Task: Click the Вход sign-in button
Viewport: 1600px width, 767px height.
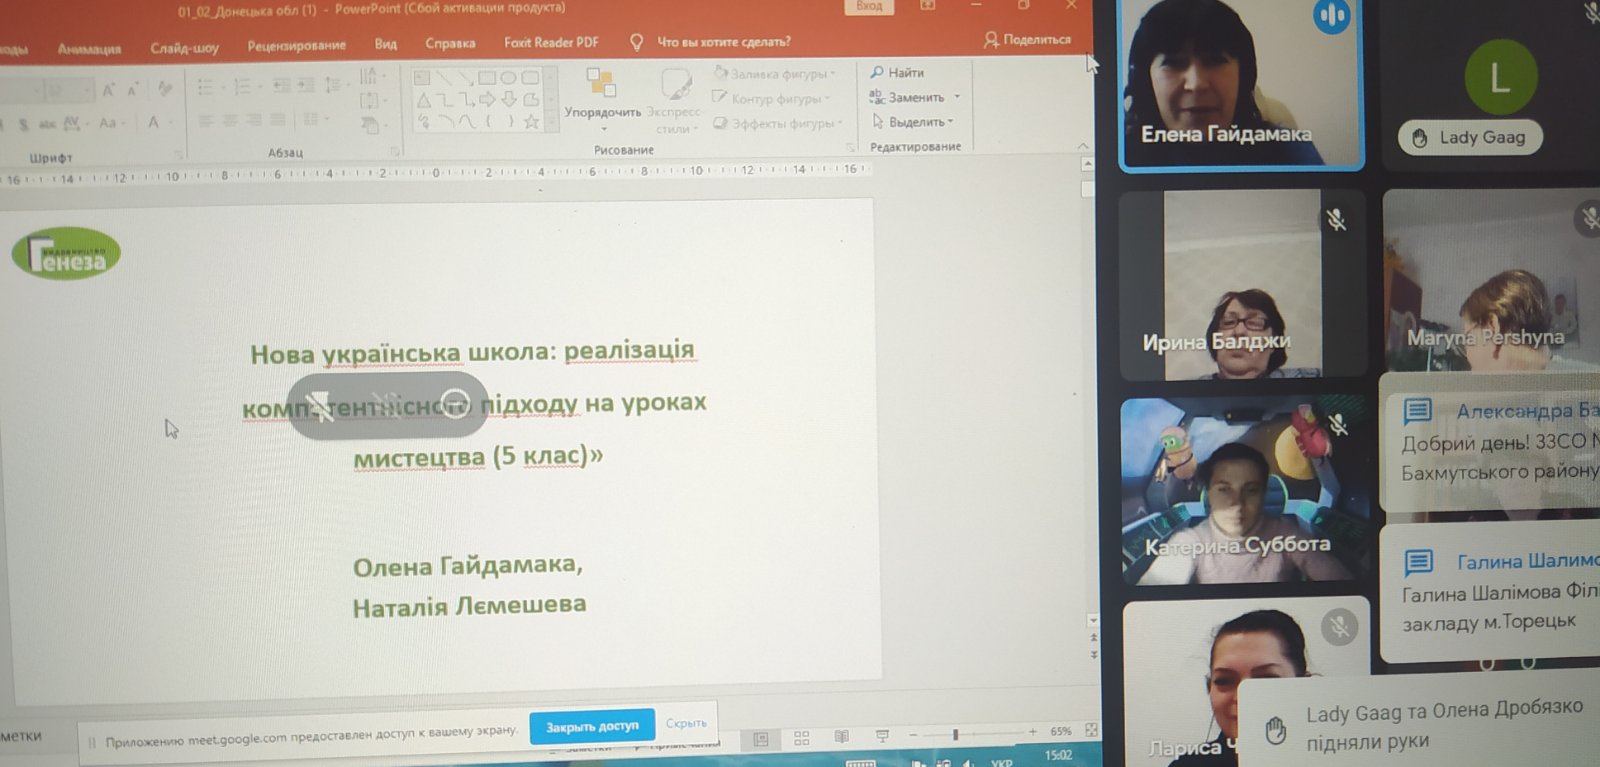Action: point(869,6)
